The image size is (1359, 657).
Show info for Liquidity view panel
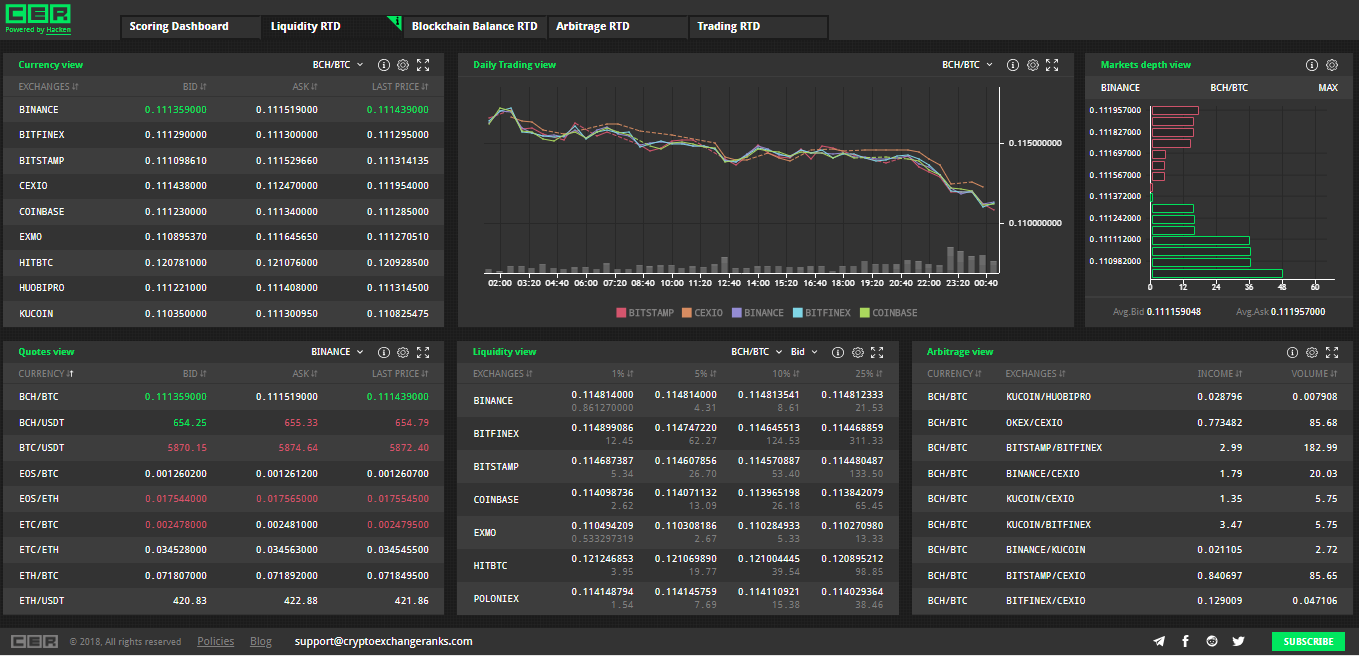click(838, 352)
